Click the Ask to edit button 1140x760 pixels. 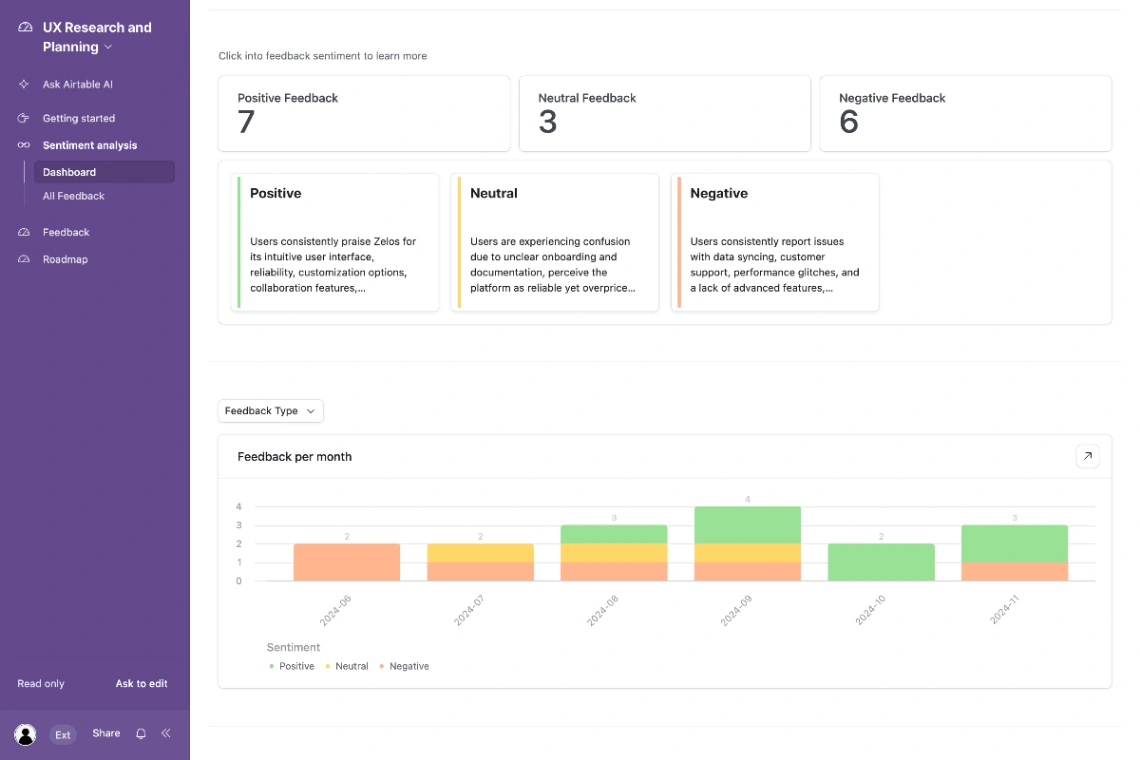(141, 684)
